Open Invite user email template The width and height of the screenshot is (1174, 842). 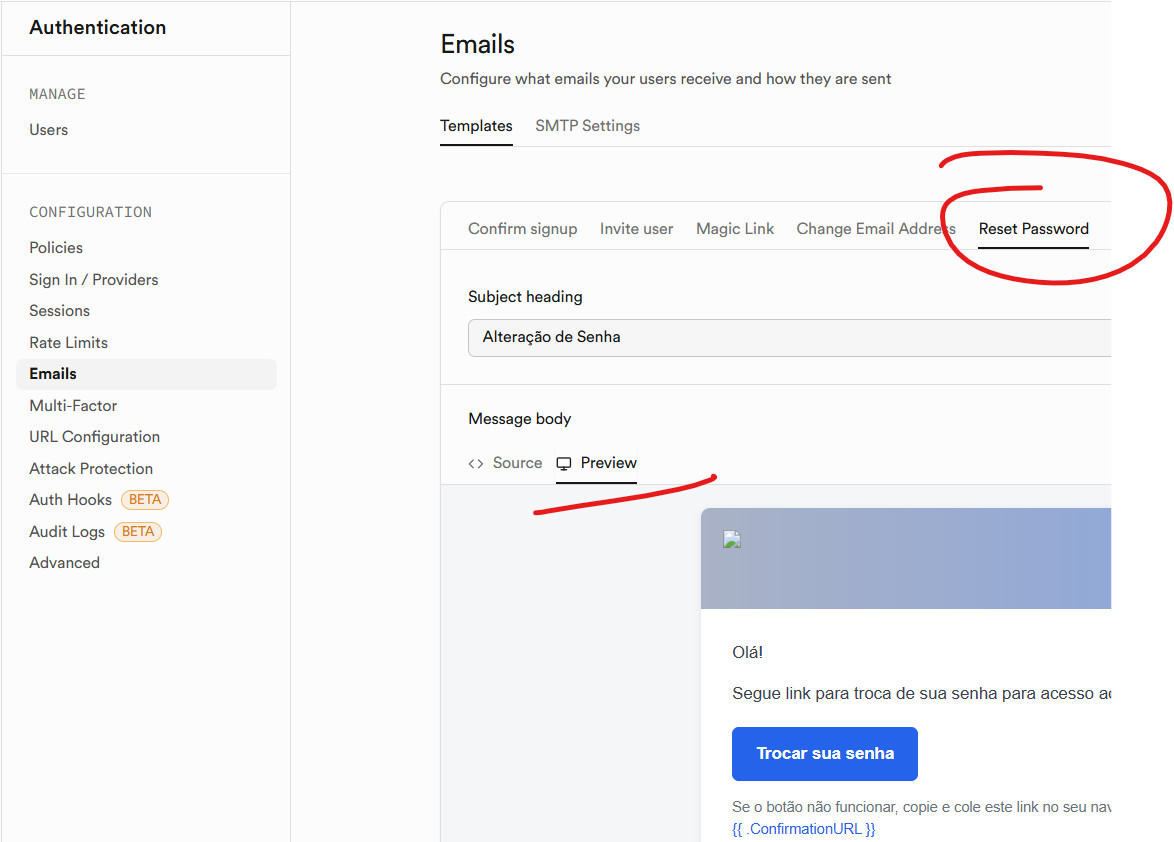tap(636, 229)
